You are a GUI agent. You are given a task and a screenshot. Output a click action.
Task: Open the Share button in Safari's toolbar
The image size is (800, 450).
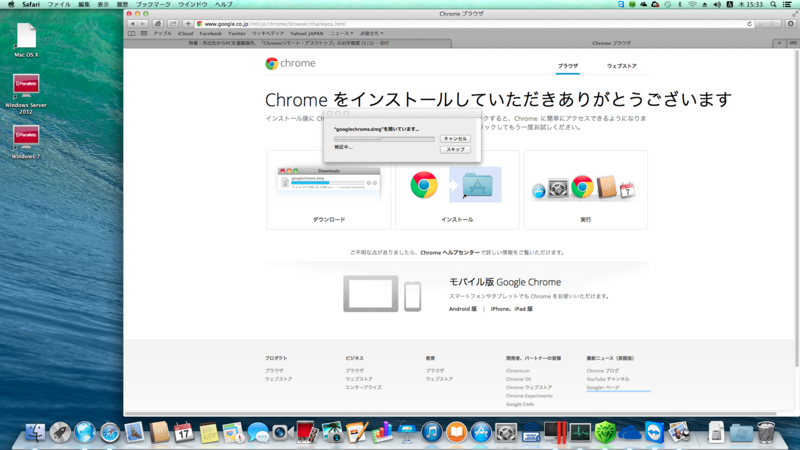(x=173, y=24)
